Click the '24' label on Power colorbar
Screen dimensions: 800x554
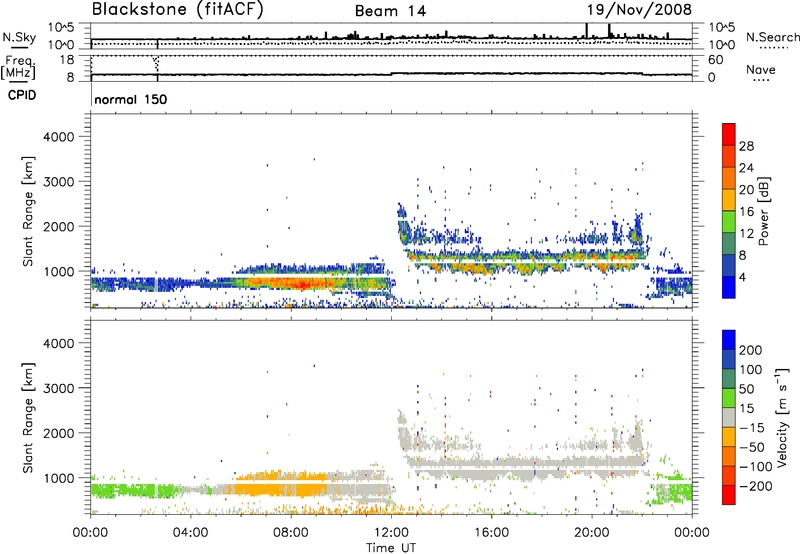(x=746, y=168)
